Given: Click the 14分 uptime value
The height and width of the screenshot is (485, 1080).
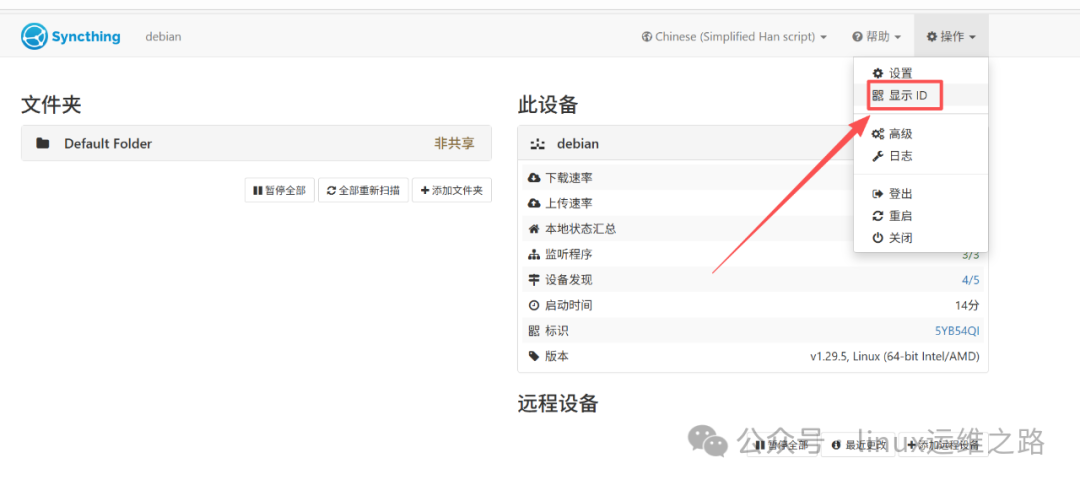Looking at the screenshot, I should [967, 305].
